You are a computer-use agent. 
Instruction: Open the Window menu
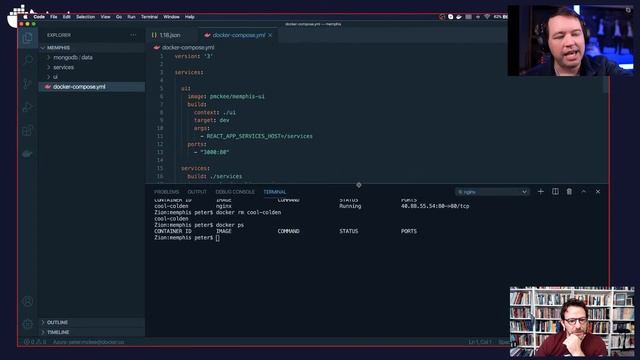click(x=171, y=17)
